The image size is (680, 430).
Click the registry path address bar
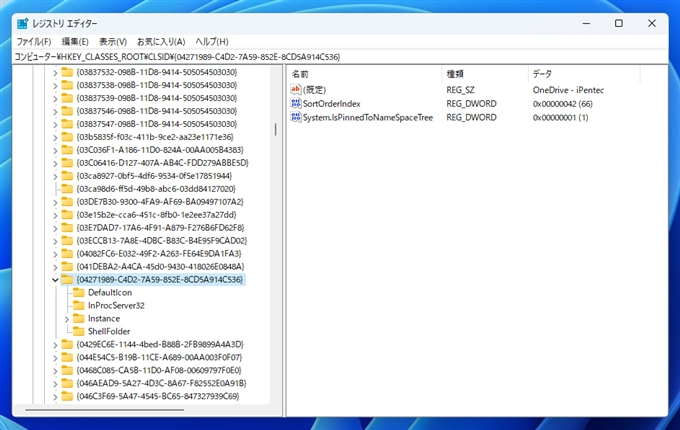tap(340, 57)
